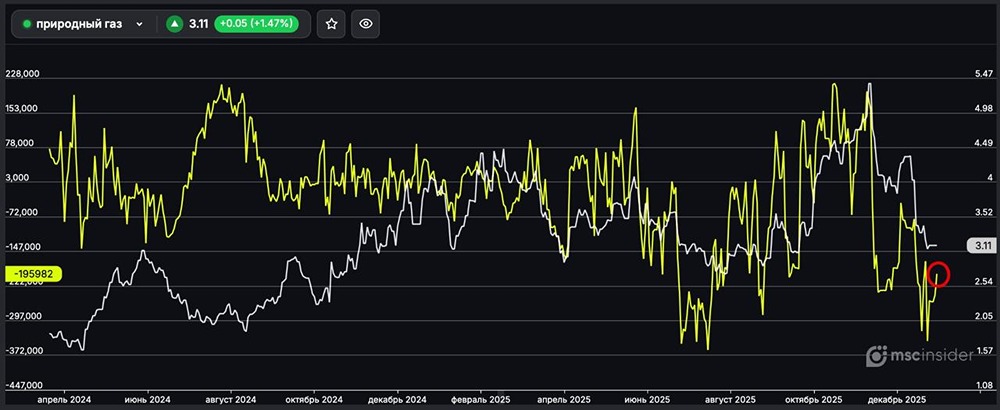Image resolution: width=1000 pixels, height=410 pixels.
Task: Click the 4.98 right-axis value
Action: click(981, 109)
